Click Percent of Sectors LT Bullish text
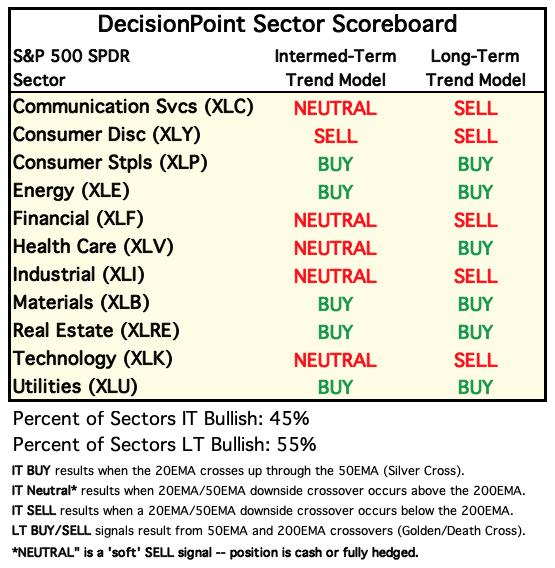The image size is (555, 568). [x=165, y=444]
